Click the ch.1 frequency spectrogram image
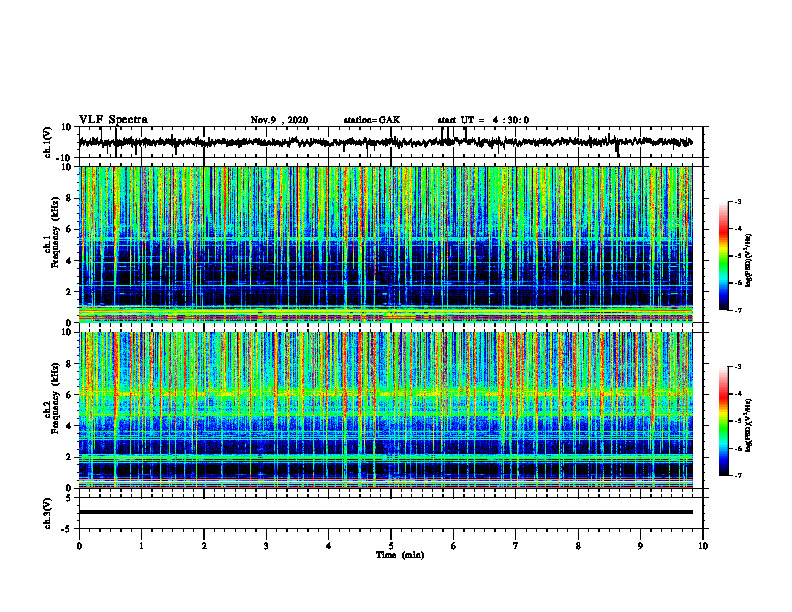This screenshot has width=792, height=612. click(386, 244)
